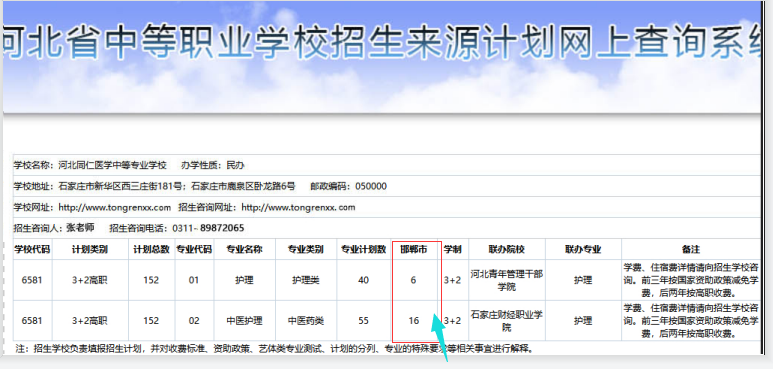Select the 中医药类 category cell

pyautogui.click(x=306, y=320)
